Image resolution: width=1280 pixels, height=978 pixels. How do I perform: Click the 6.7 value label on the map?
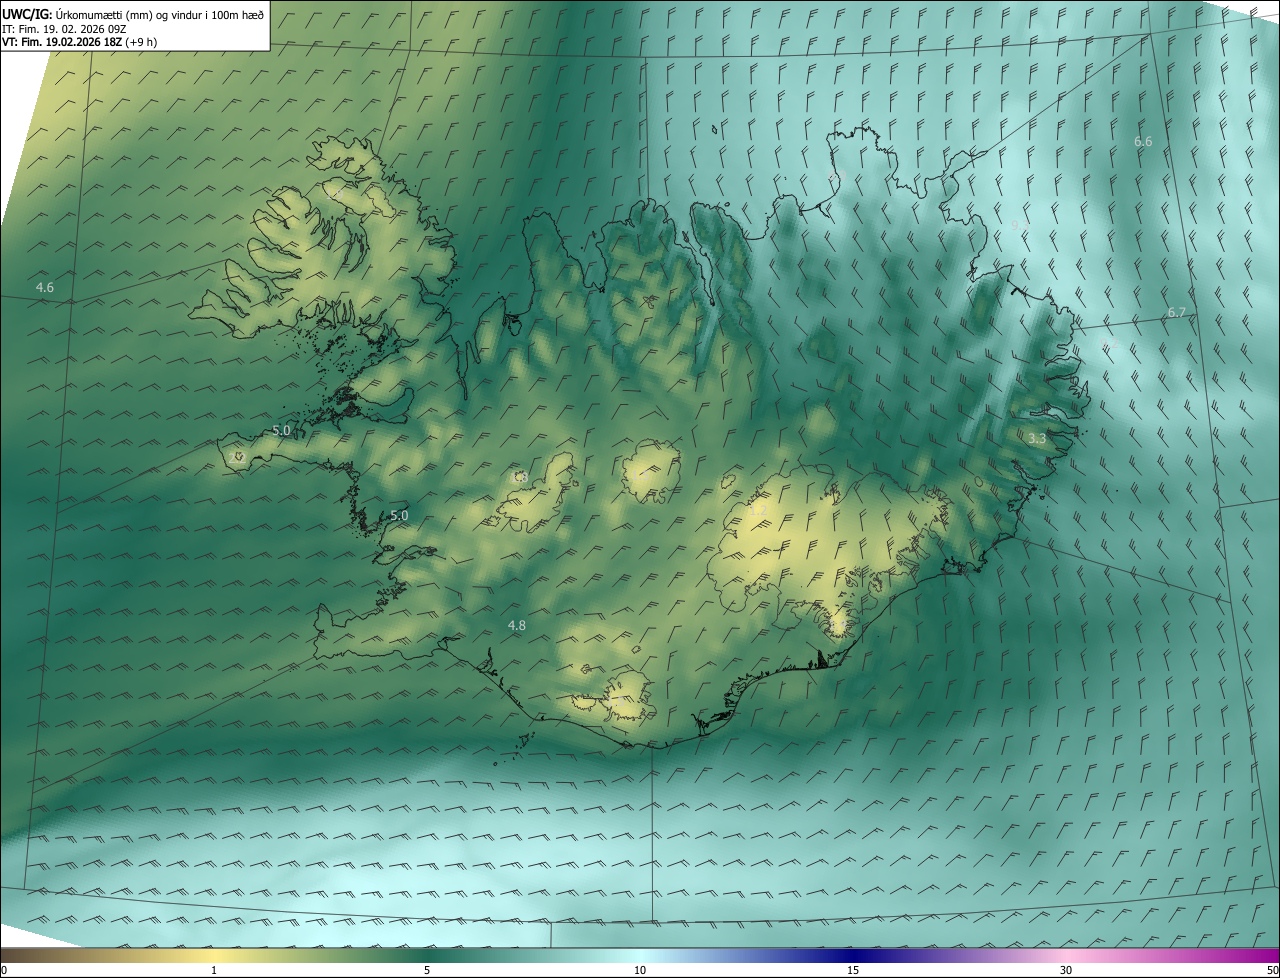pos(1177,313)
